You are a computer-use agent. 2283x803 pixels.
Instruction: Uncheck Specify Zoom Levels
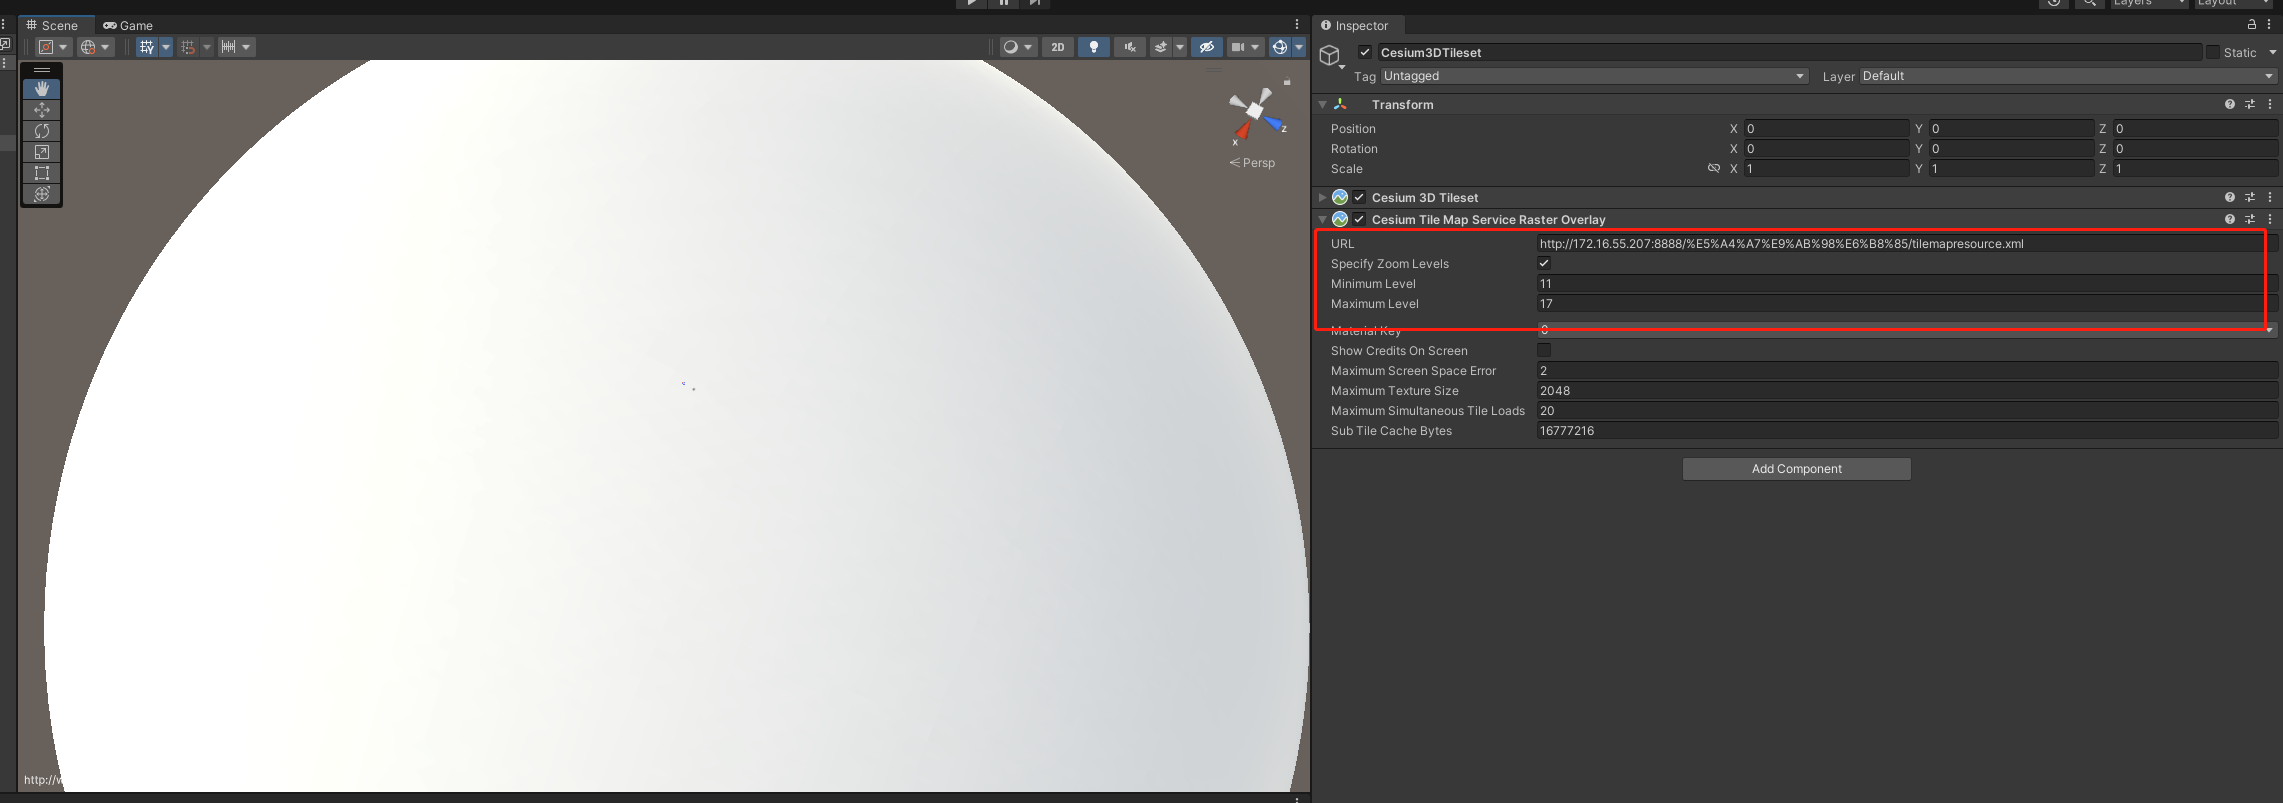tap(1544, 263)
